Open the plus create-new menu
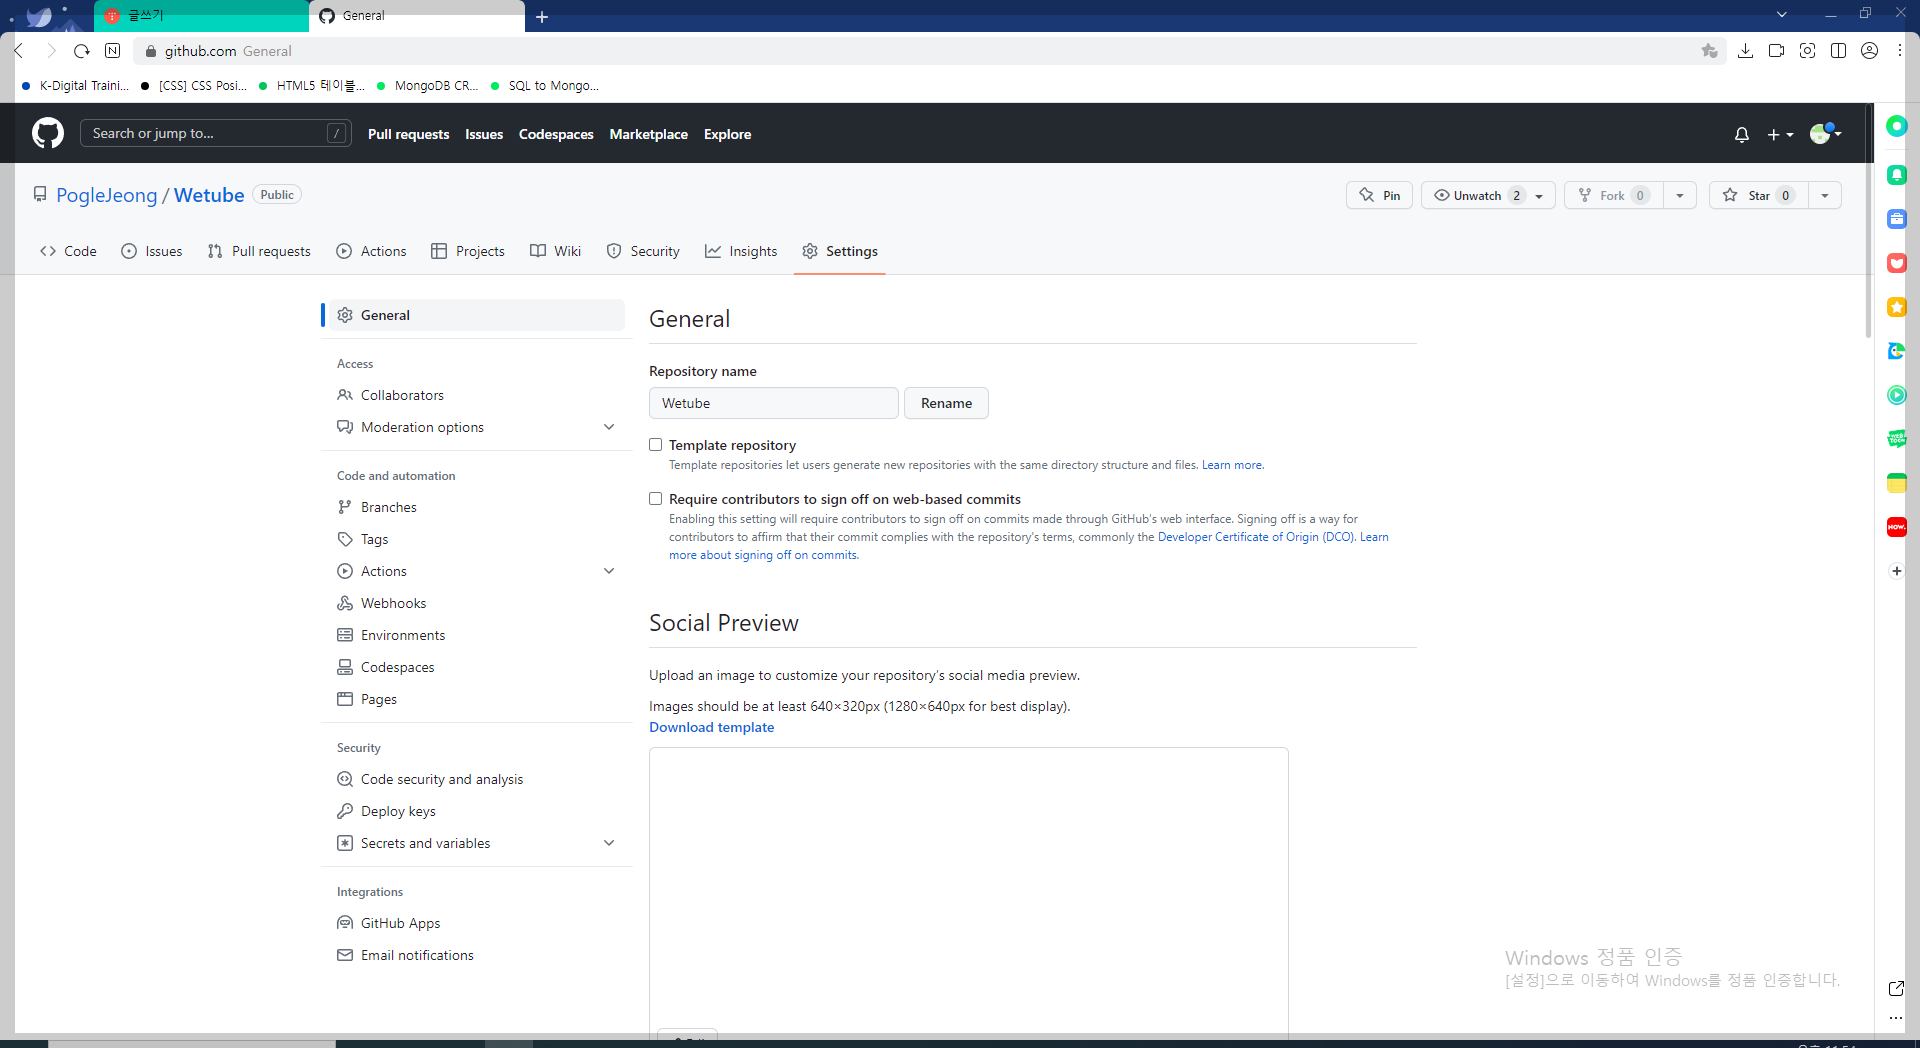The width and height of the screenshot is (1920, 1048). coord(1780,134)
